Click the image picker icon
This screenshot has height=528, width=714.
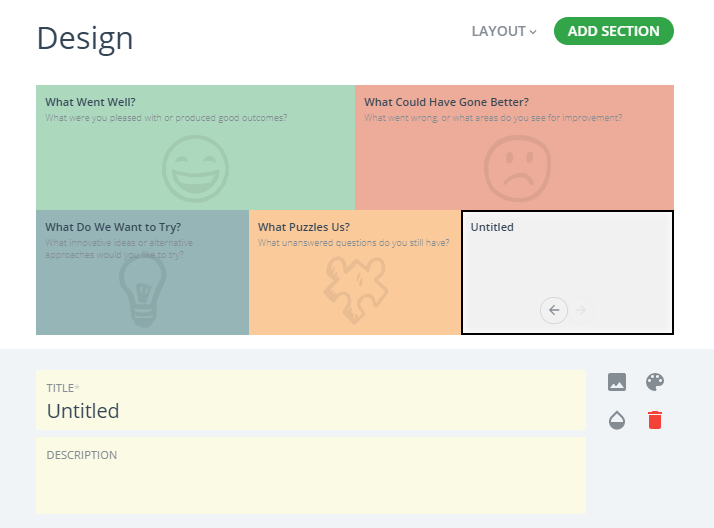click(617, 382)
